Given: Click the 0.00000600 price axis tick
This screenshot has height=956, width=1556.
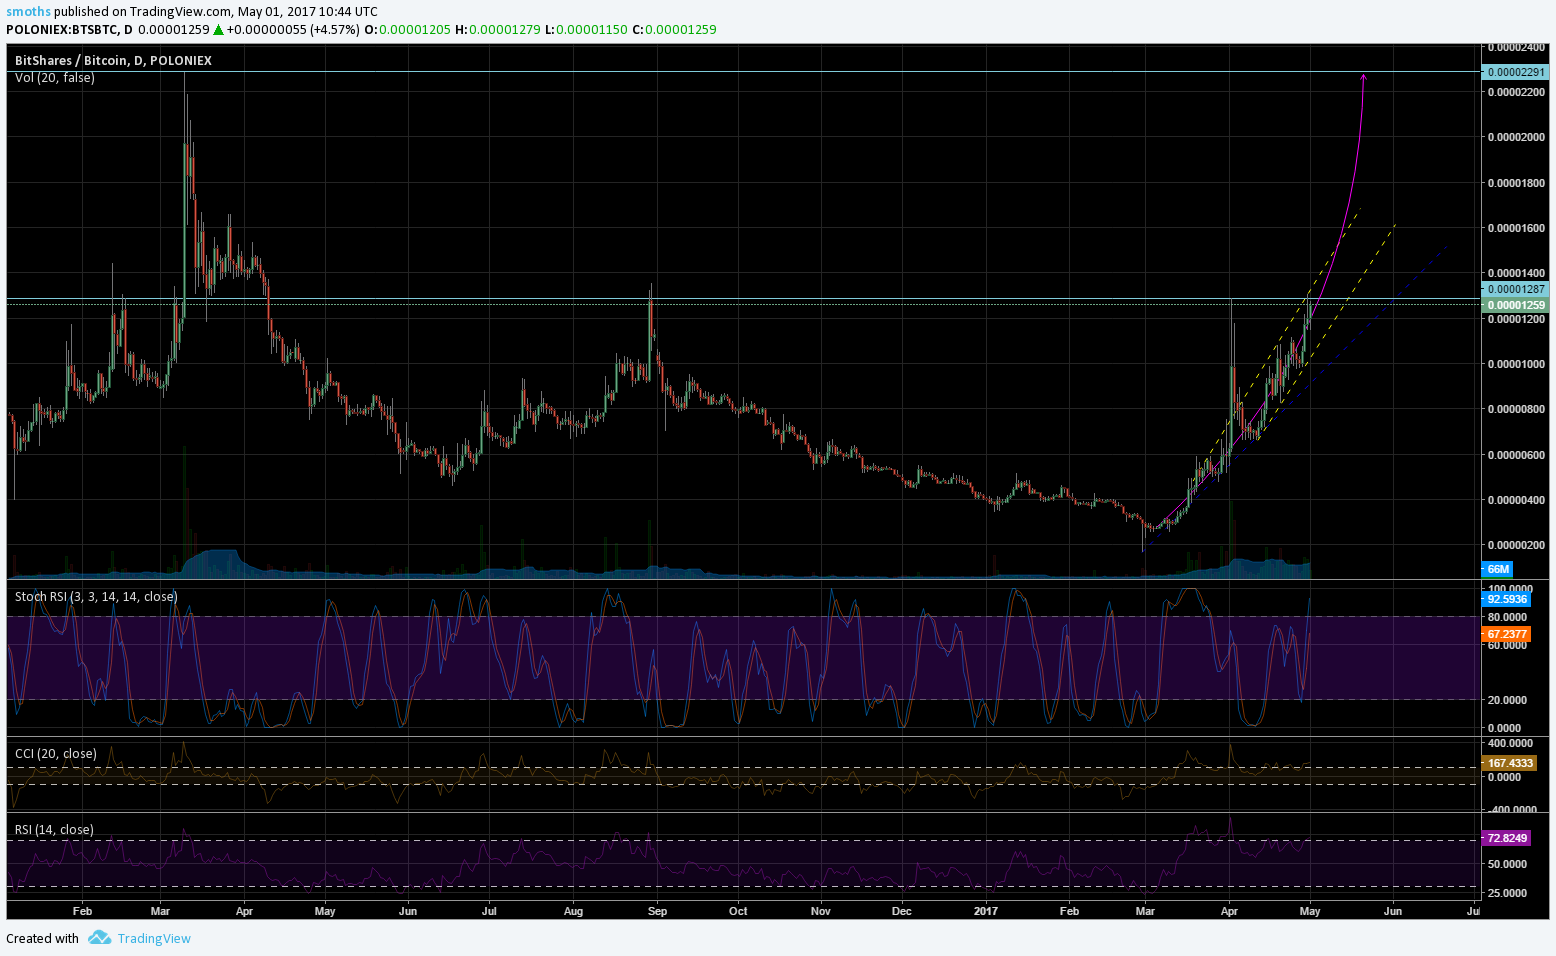Looking at the screenshot, I should click(1516, 455).
